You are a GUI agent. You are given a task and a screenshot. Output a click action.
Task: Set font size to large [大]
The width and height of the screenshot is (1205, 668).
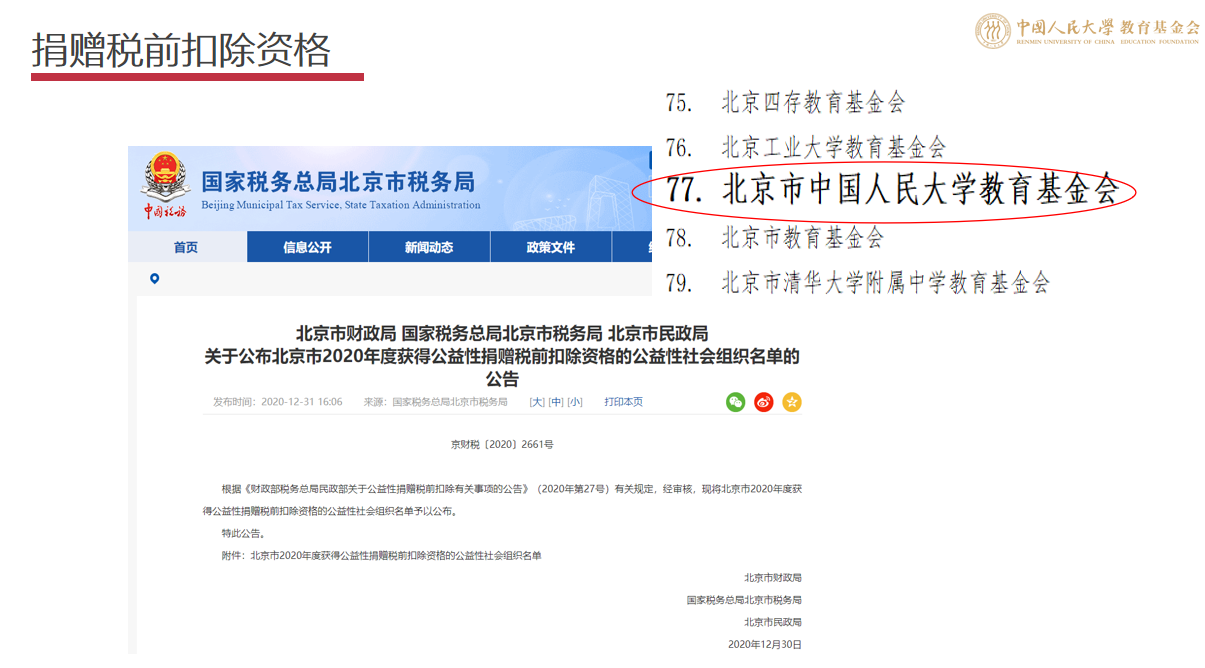(537, 402)
